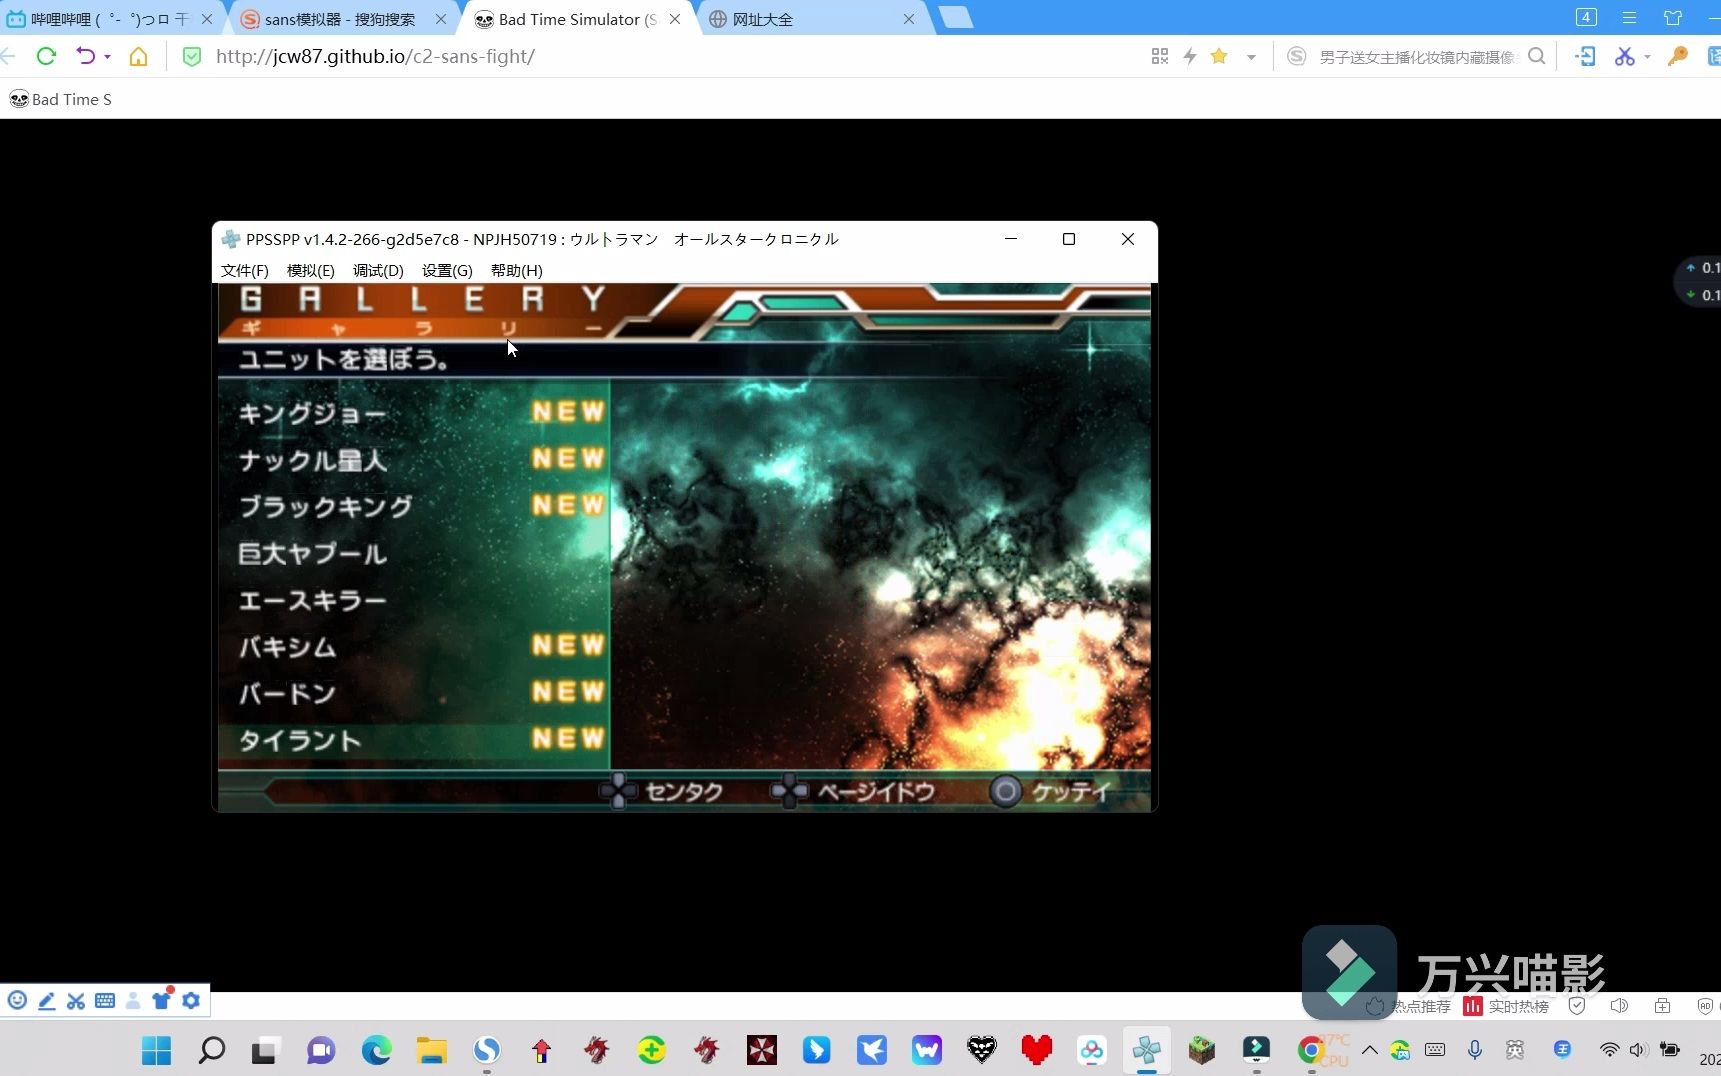This screenshot has height=1076, width=1721.
Task: Open 文件(F) menu in PPSSPP
Action: [245, 270]
